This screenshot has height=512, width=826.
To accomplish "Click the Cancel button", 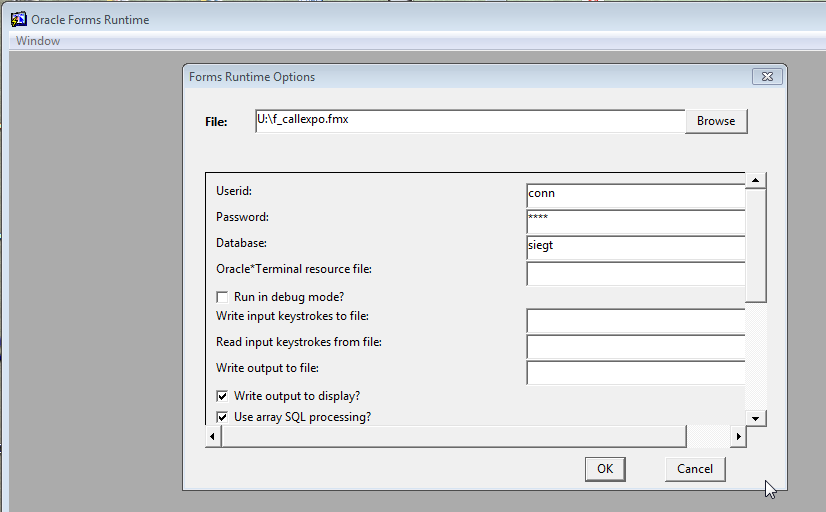I will pyautogui.click(x=695, y=469).
